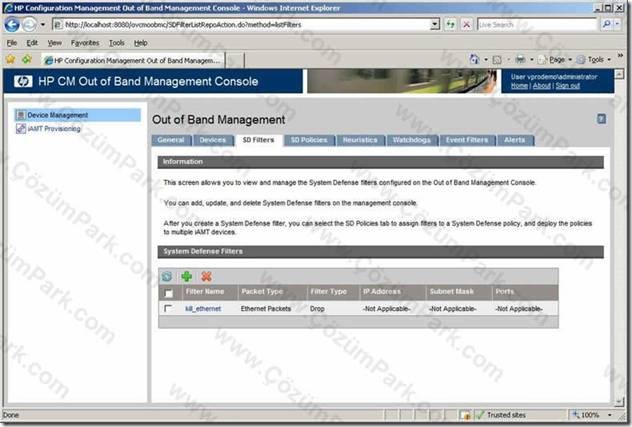Click the Trusted sites status bar indicator
The height and width of the screenshot is (427, 632).
[x=501, y=415]
